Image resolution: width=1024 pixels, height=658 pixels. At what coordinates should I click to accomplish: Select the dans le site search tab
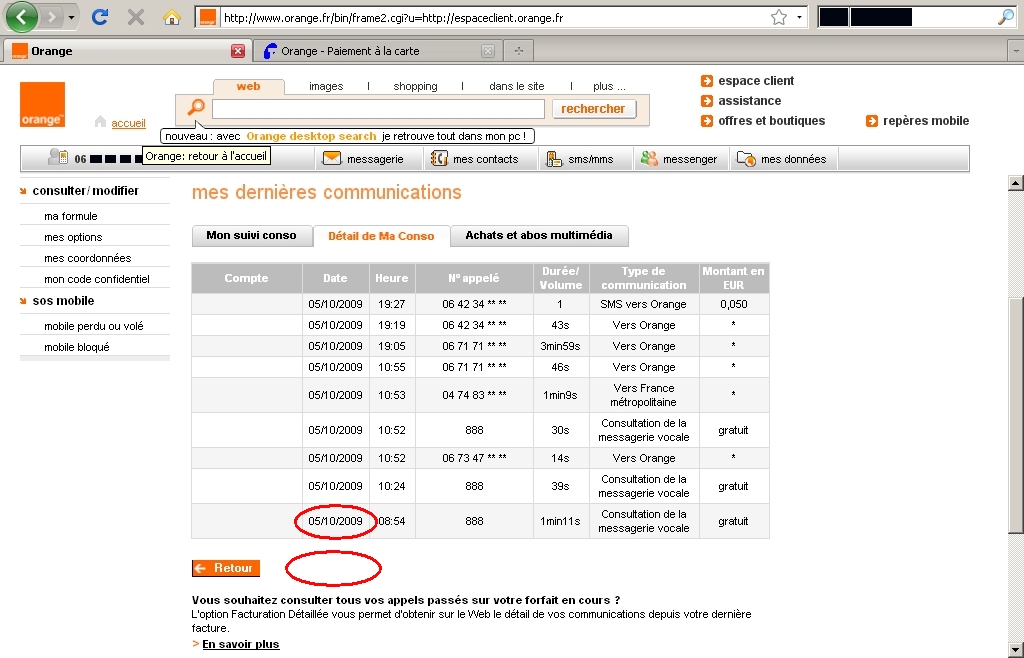(x=517, y=86)
